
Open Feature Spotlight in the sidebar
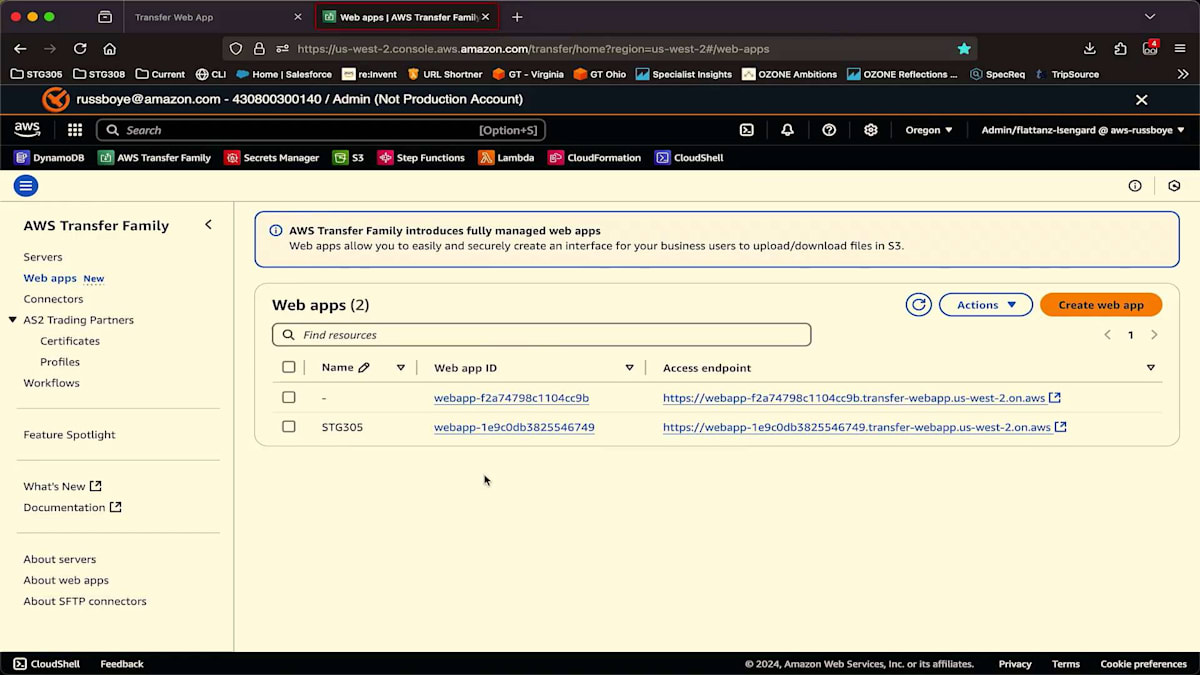pos(69,435)
